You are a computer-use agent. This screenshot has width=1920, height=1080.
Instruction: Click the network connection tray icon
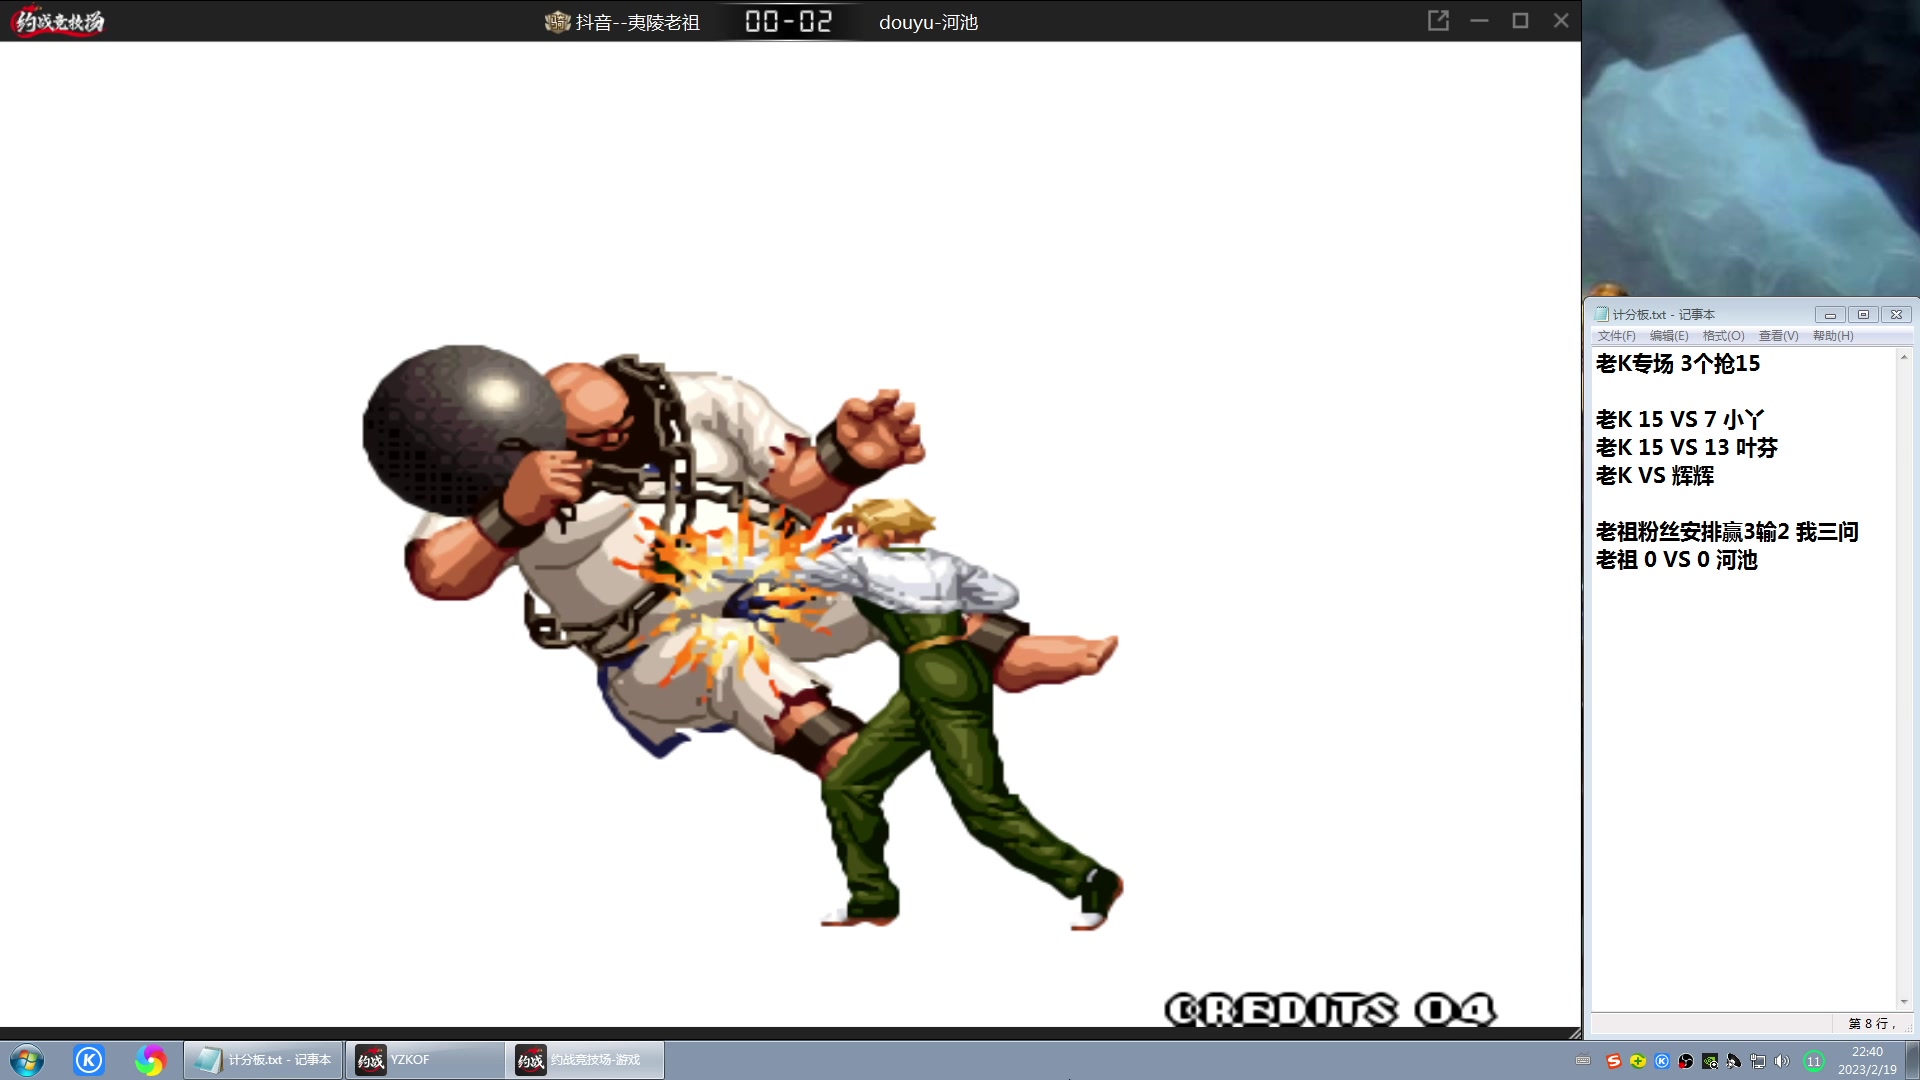tap(1758, 1061)
